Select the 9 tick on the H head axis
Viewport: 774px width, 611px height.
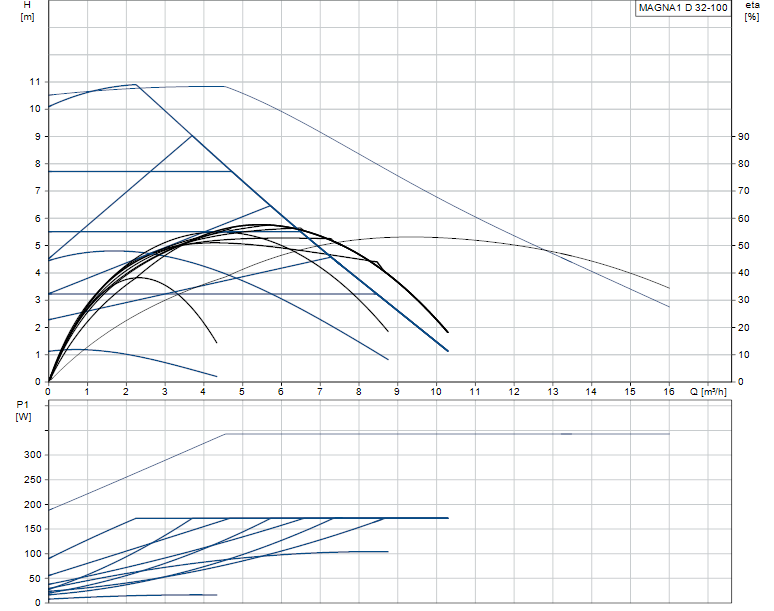coord(38,136)
